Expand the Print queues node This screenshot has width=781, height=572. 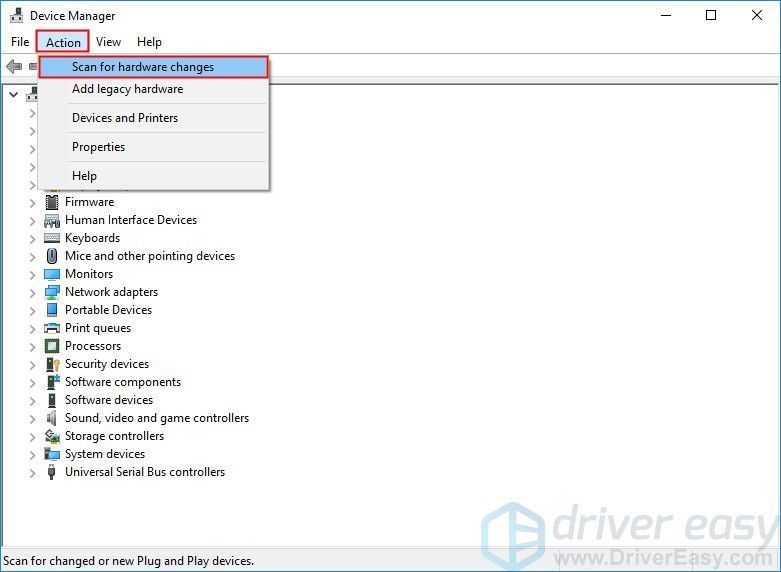point(32,329)
